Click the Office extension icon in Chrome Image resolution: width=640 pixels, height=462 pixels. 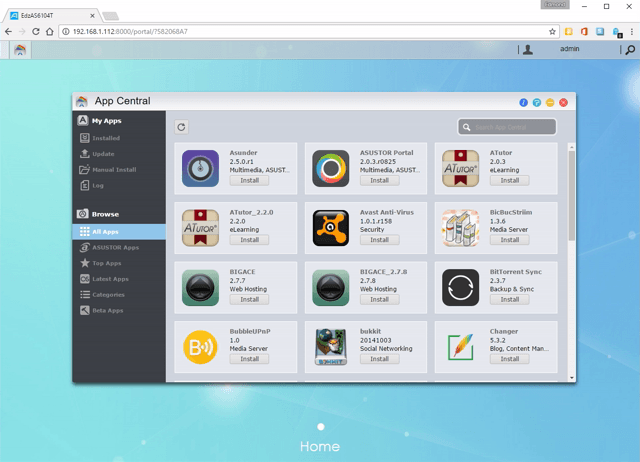point(584,31)
